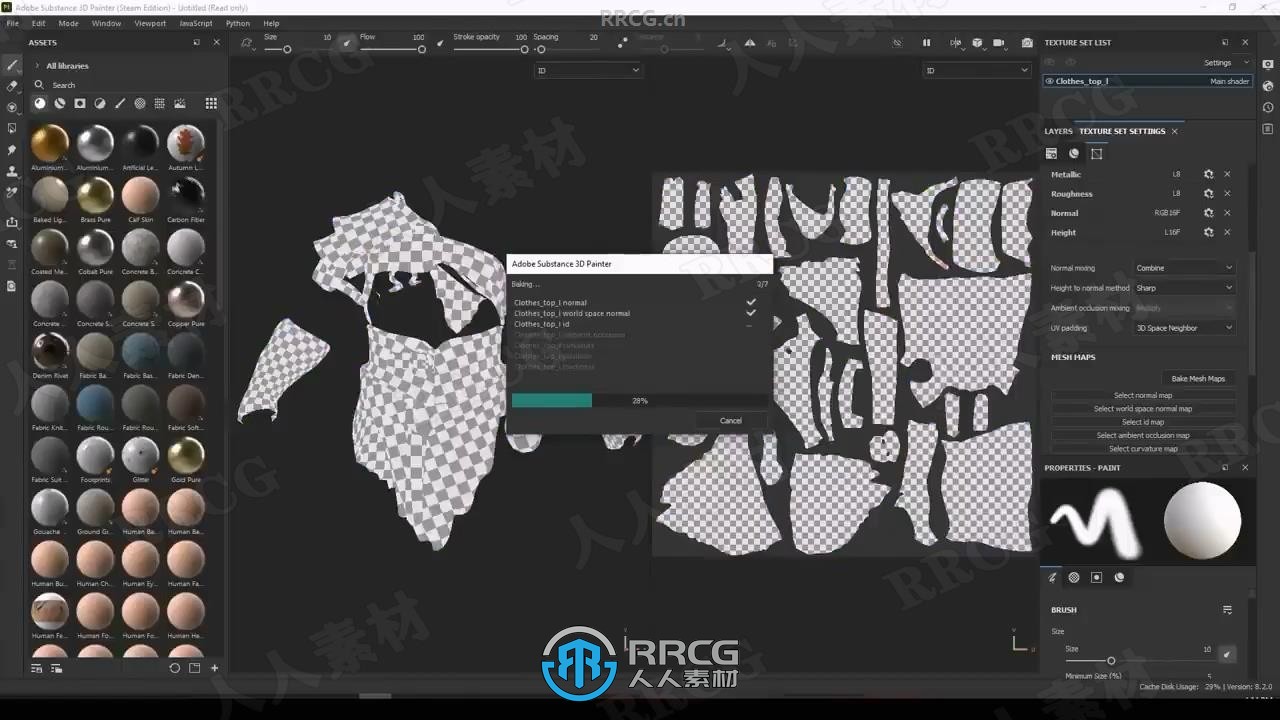Click Select normal map
This screenshot has width=1280, height=720.
point(1143,395)
